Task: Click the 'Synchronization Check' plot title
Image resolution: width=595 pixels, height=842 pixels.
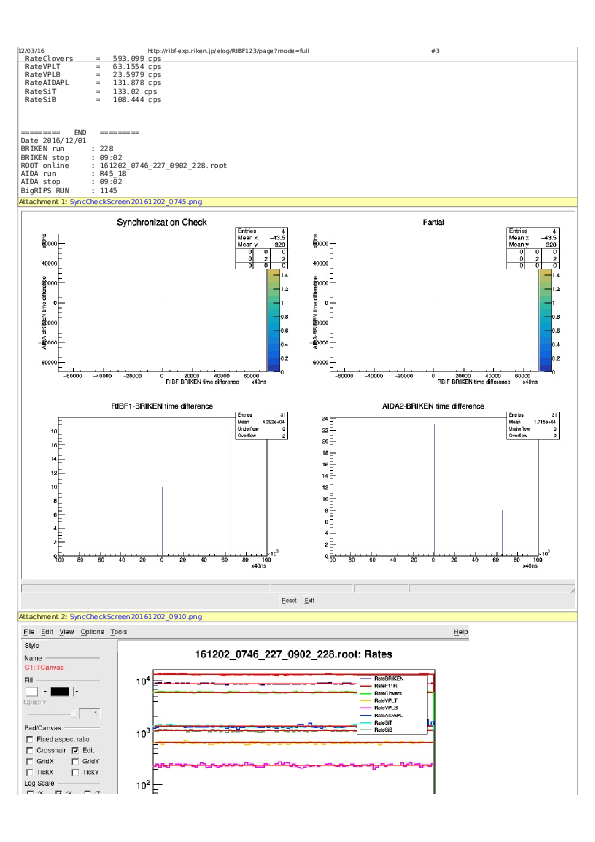Action: coord(162,222)
